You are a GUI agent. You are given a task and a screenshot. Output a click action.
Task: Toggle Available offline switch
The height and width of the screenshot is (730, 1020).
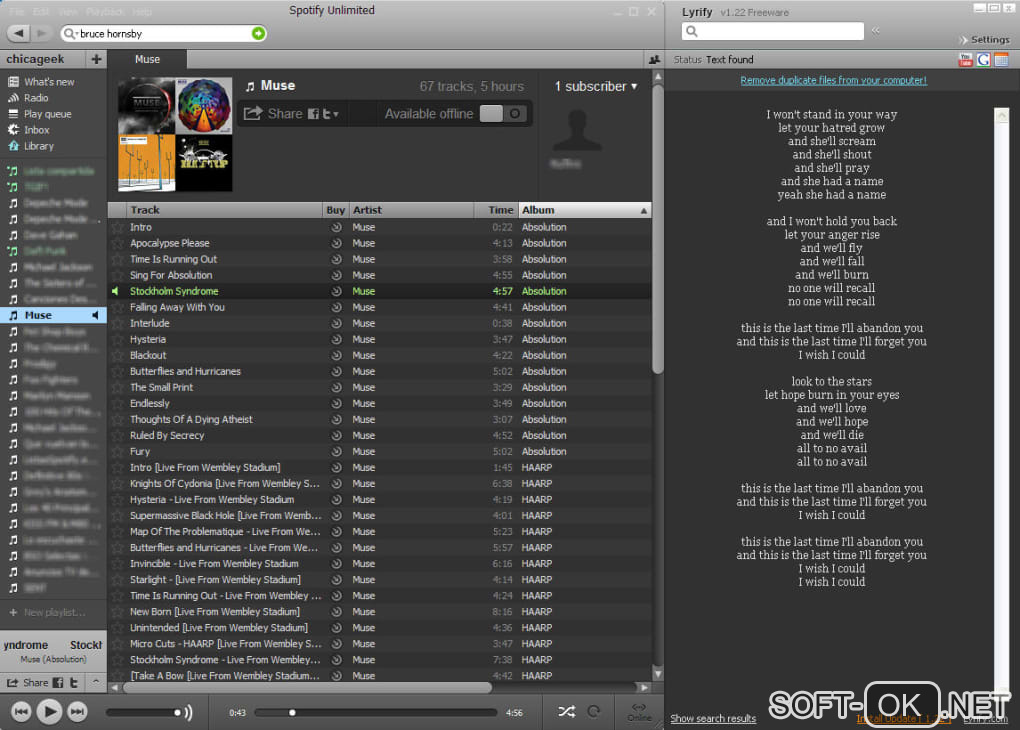pos(502,114)
